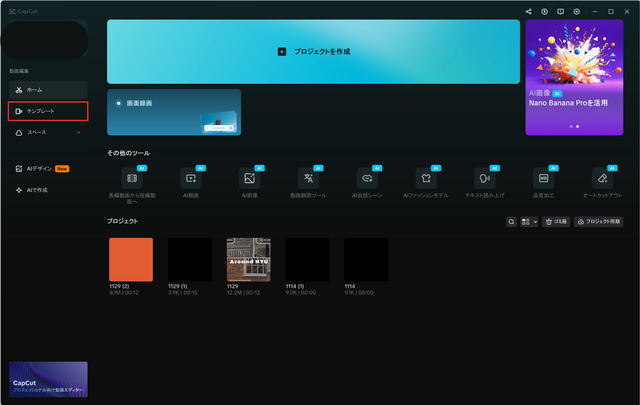Start 画面録画 screen recording

click(x=174, y=111)
